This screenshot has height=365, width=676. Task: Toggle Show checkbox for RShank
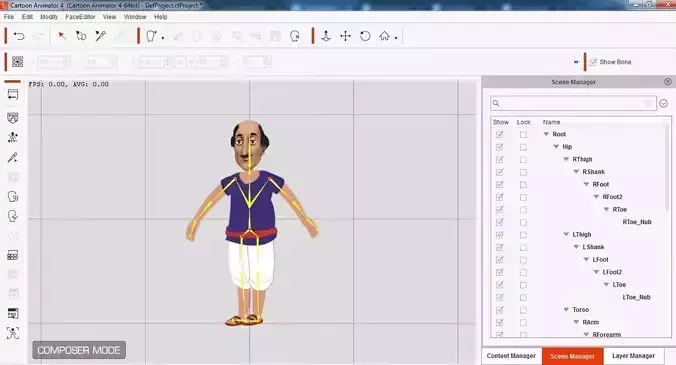pyautogui.click(x=500, y=172)
